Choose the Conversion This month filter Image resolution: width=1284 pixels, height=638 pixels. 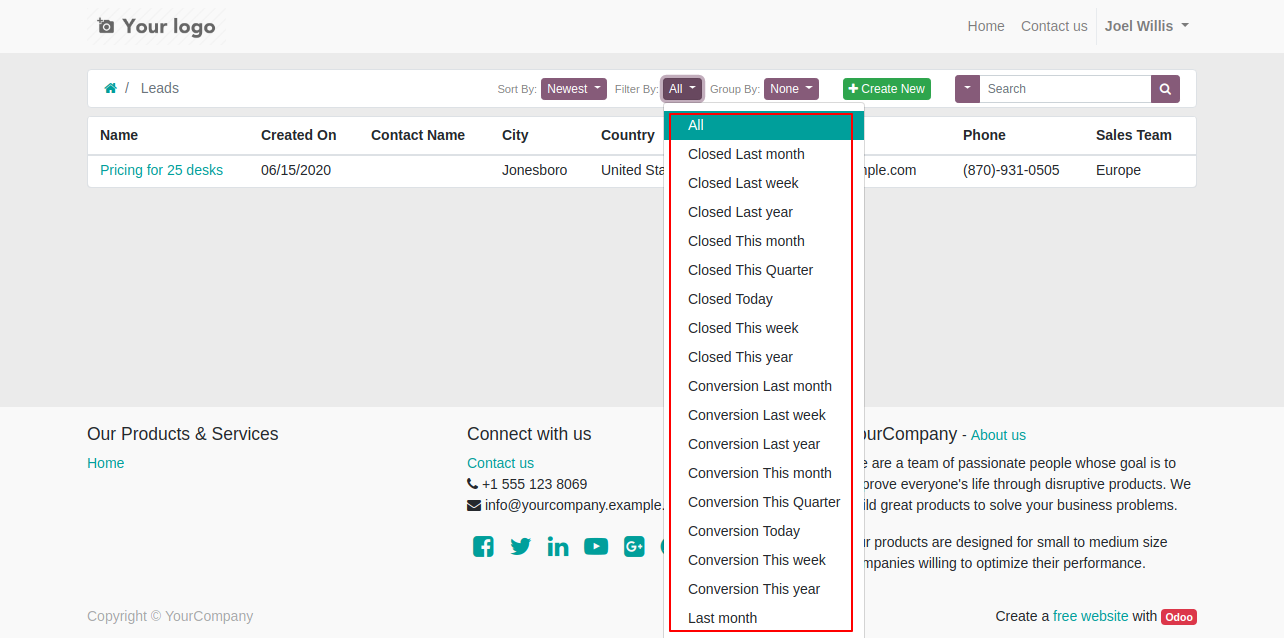click(x=764, y=473)
